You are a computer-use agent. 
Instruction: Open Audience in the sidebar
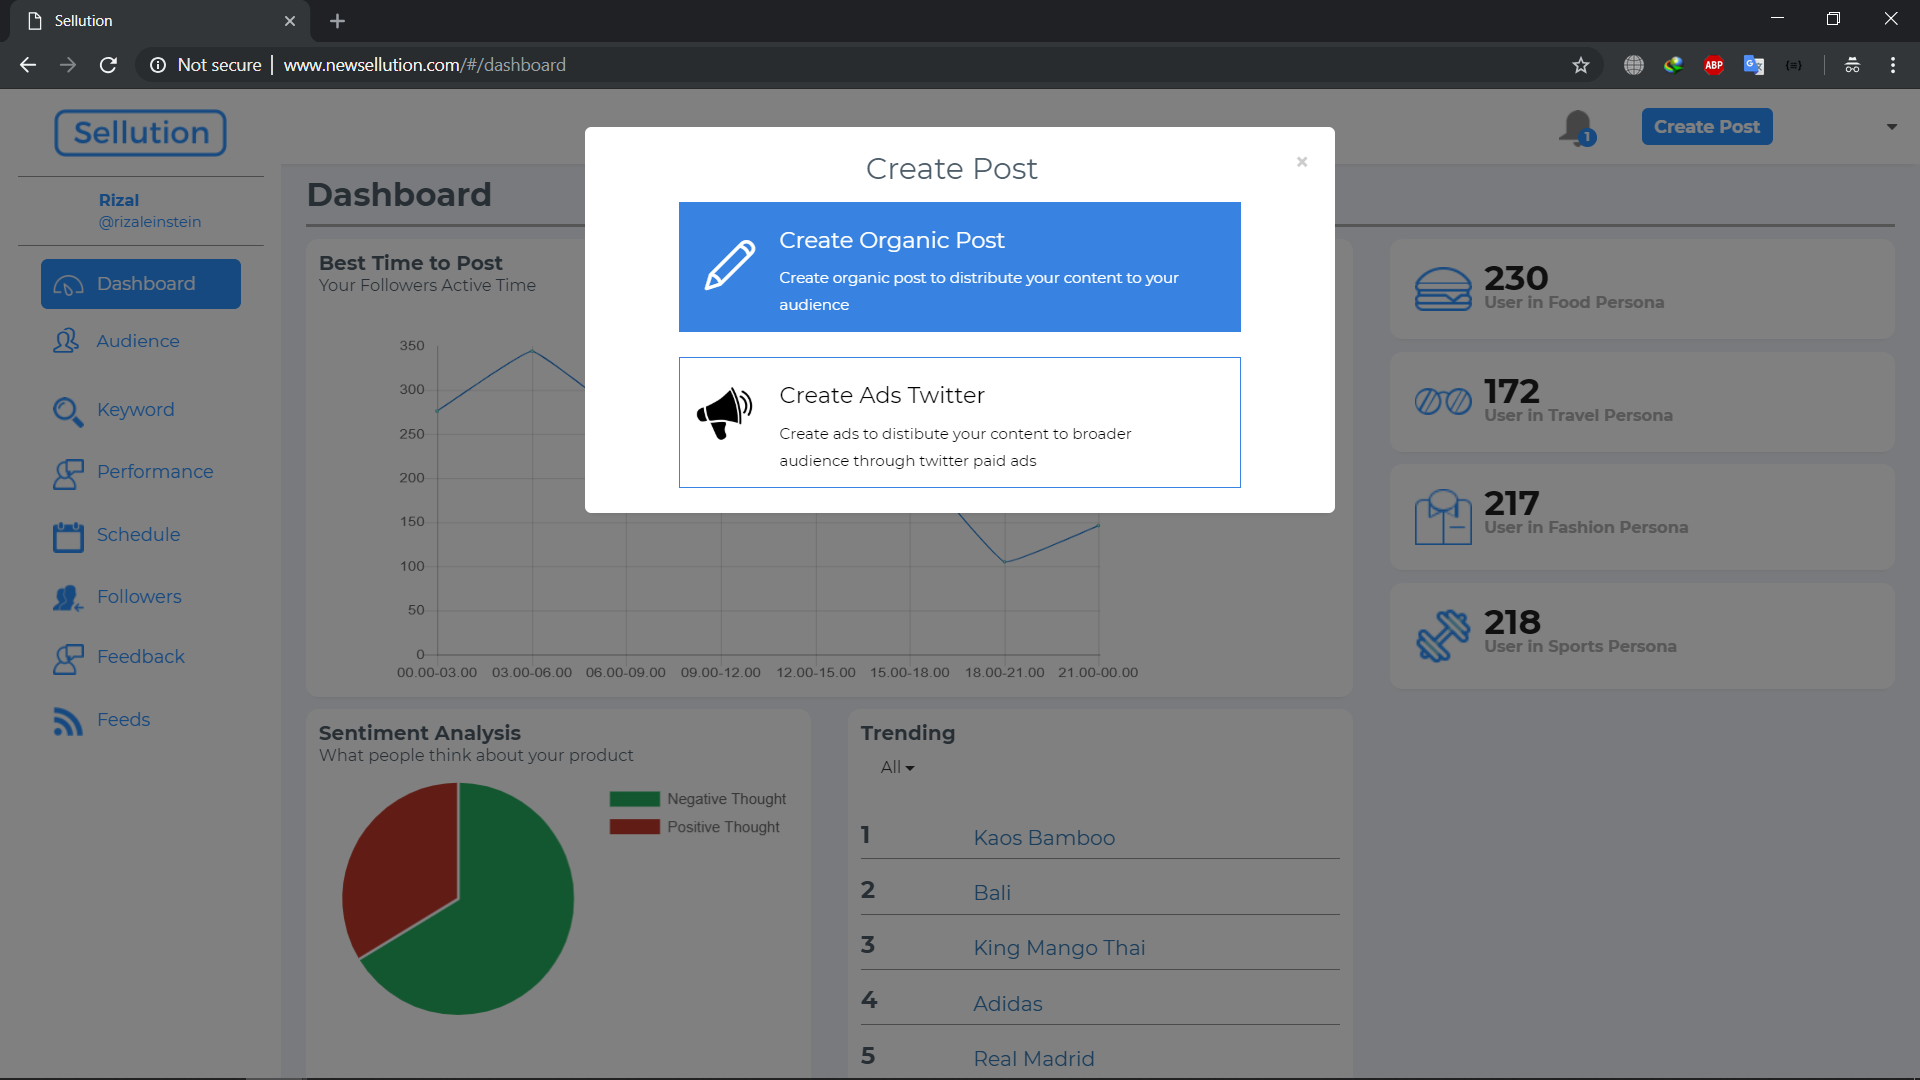137,341
